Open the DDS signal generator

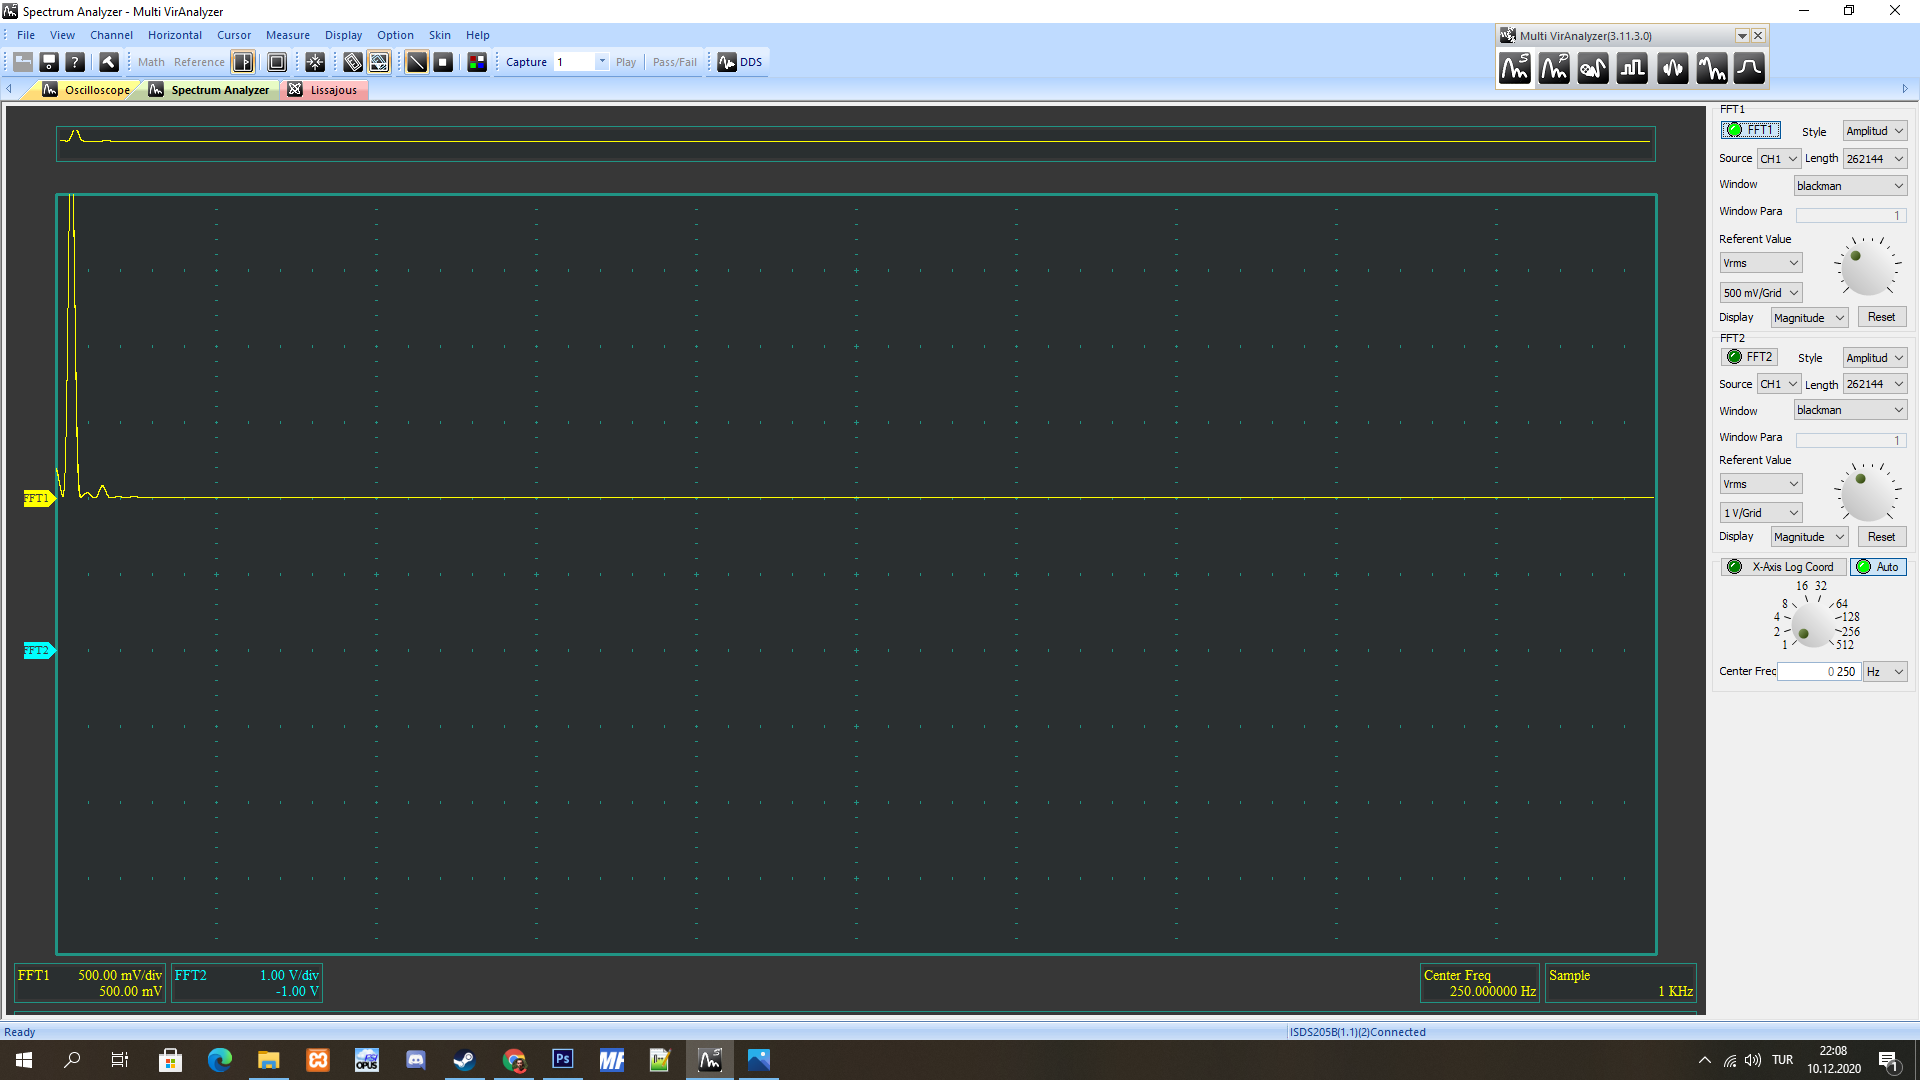(740, 62)
